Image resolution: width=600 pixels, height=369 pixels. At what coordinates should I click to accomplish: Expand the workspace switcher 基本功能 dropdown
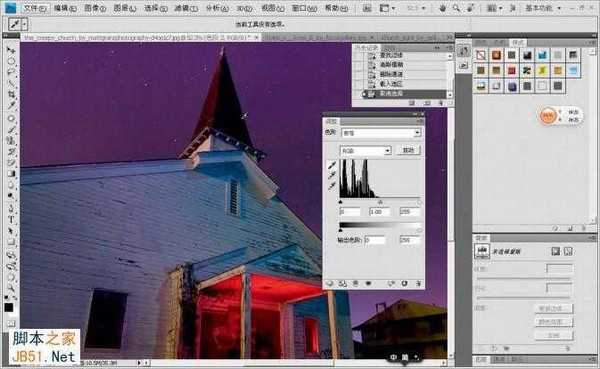click(543, 8)
